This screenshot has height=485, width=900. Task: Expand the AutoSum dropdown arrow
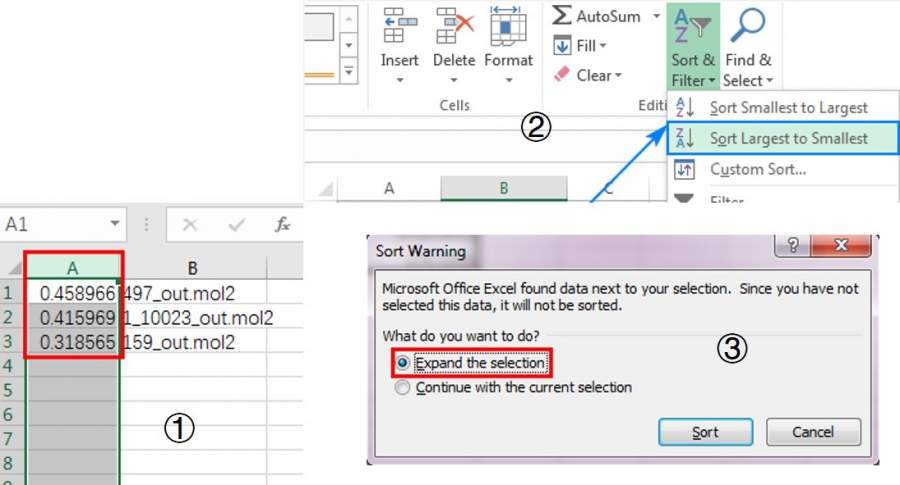(656, 16)
